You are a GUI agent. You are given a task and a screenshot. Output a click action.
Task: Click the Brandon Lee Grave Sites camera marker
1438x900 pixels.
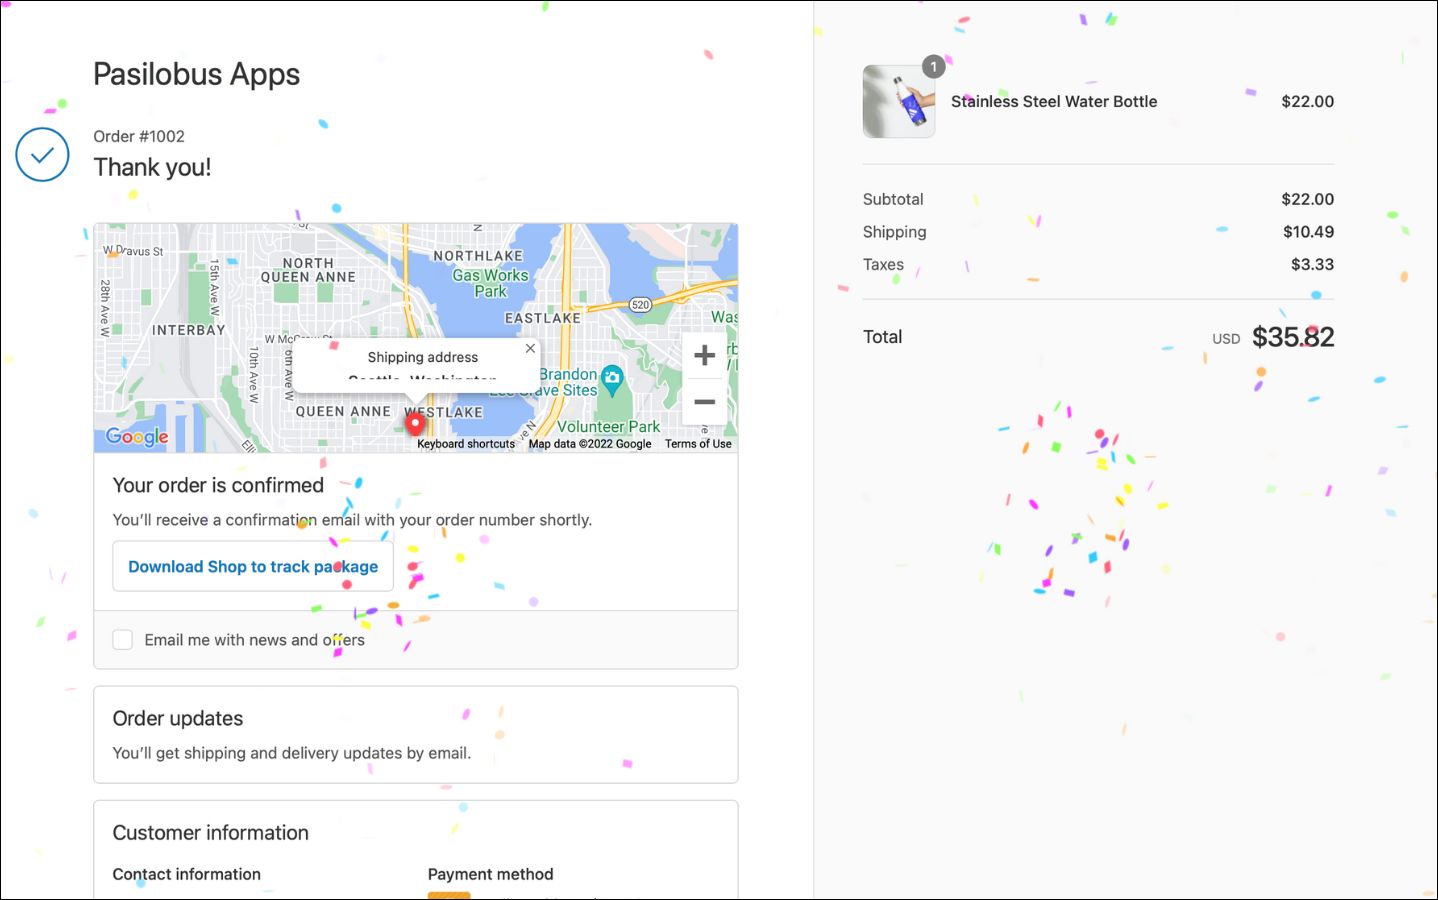tap(612, 378)
